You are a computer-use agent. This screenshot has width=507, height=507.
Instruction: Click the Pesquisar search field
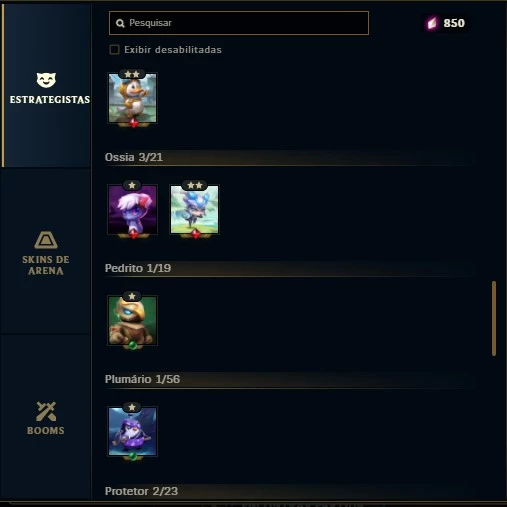[x=239, y=23]
